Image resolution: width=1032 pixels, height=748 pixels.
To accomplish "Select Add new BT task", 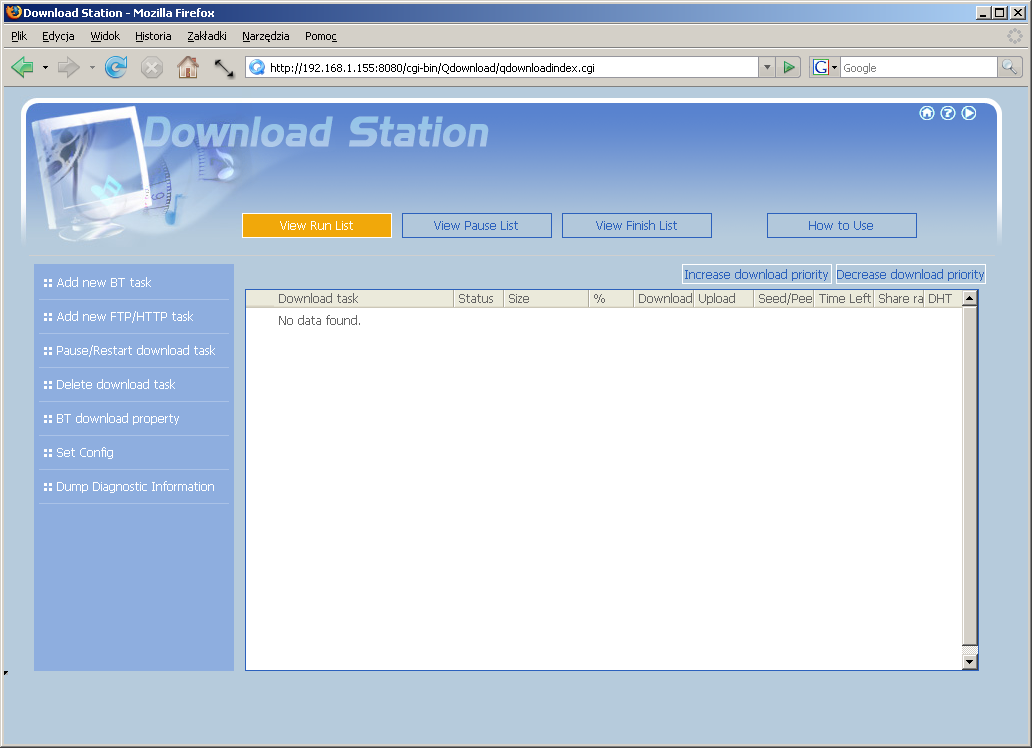I will [104, 282].
